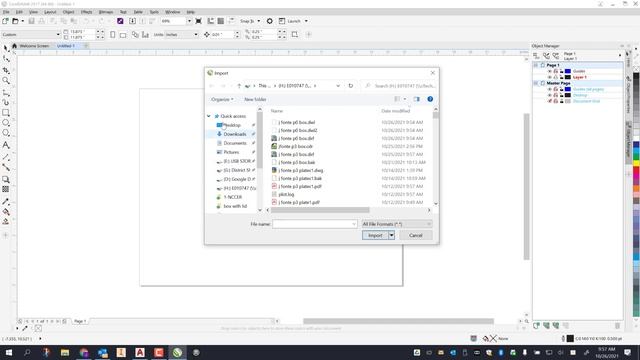
Task: Click Layer Manager View icon in Object Manager
Action: point(556,56)
